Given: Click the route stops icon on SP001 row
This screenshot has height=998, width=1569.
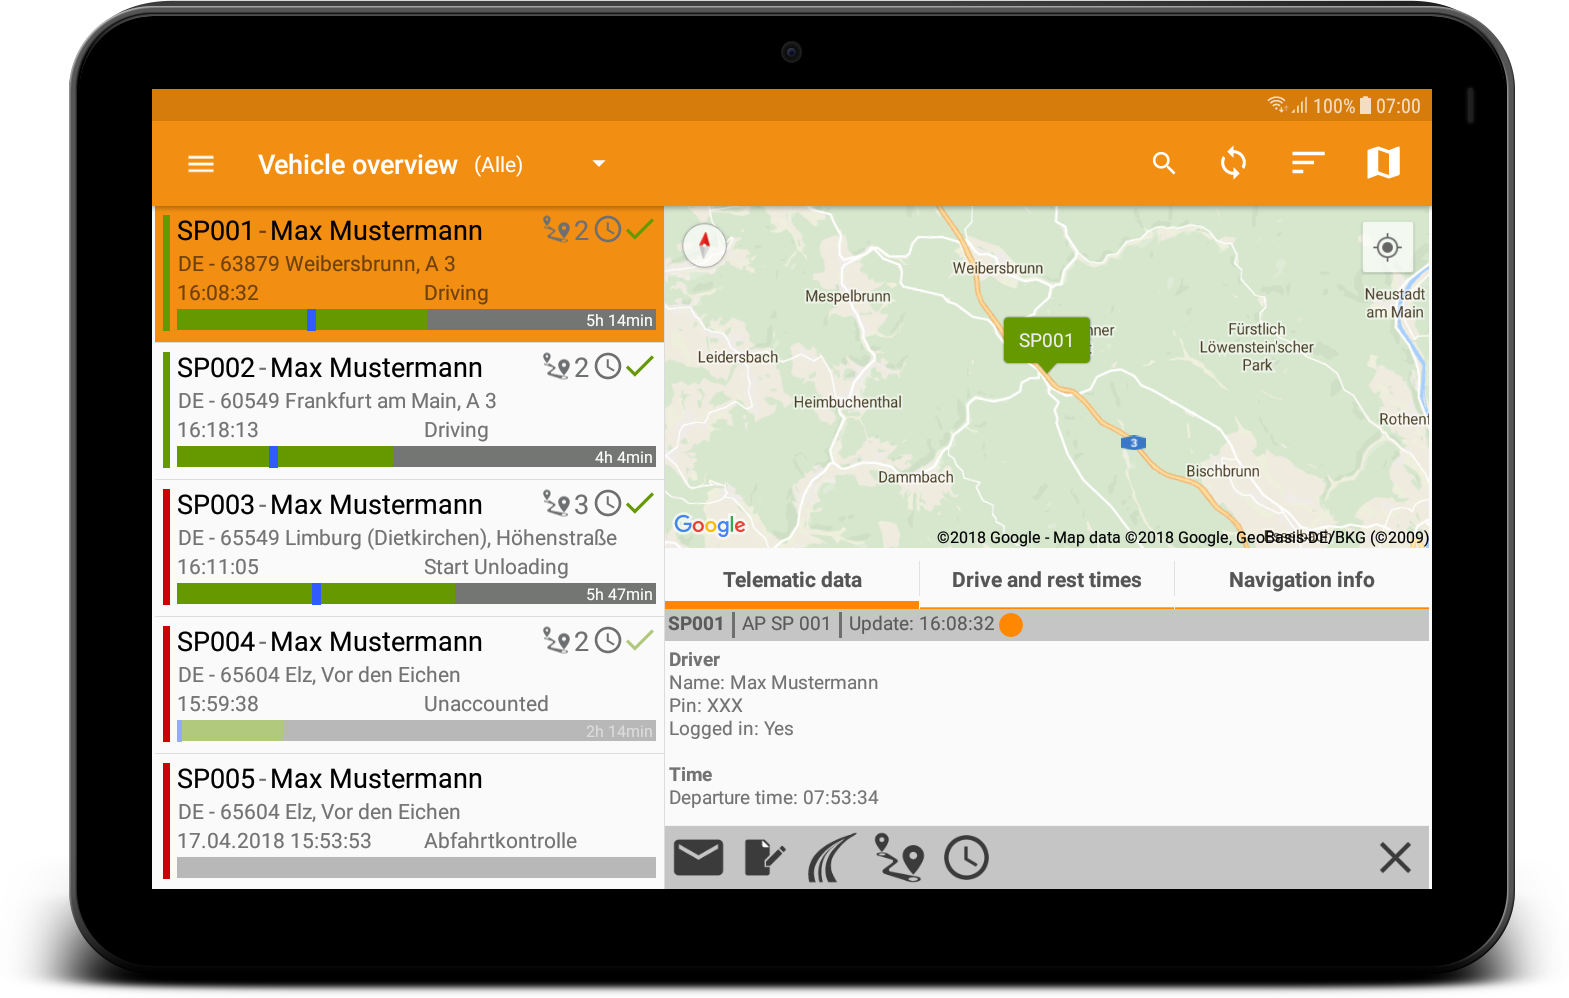Looking at the screenshot, I should click(557, 230).
